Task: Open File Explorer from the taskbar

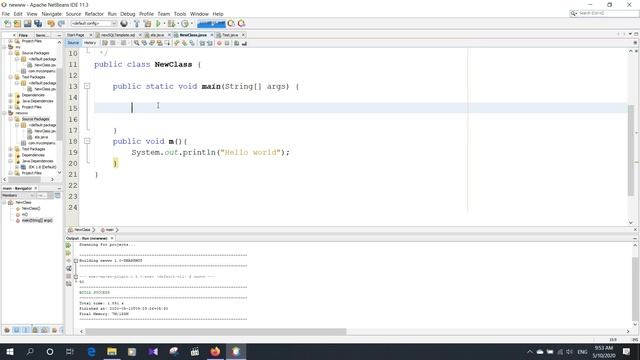Action: 112,351
